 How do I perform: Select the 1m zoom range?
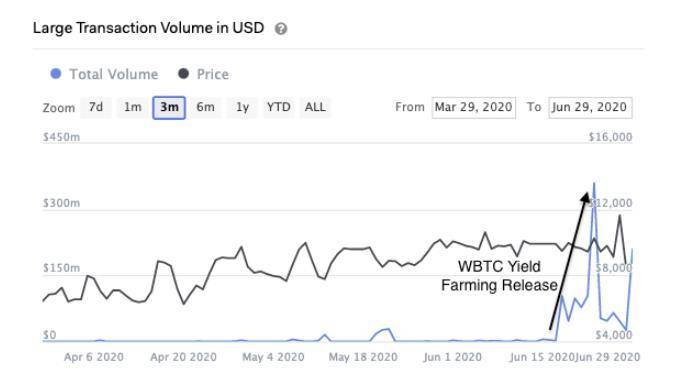click(133, 107)
